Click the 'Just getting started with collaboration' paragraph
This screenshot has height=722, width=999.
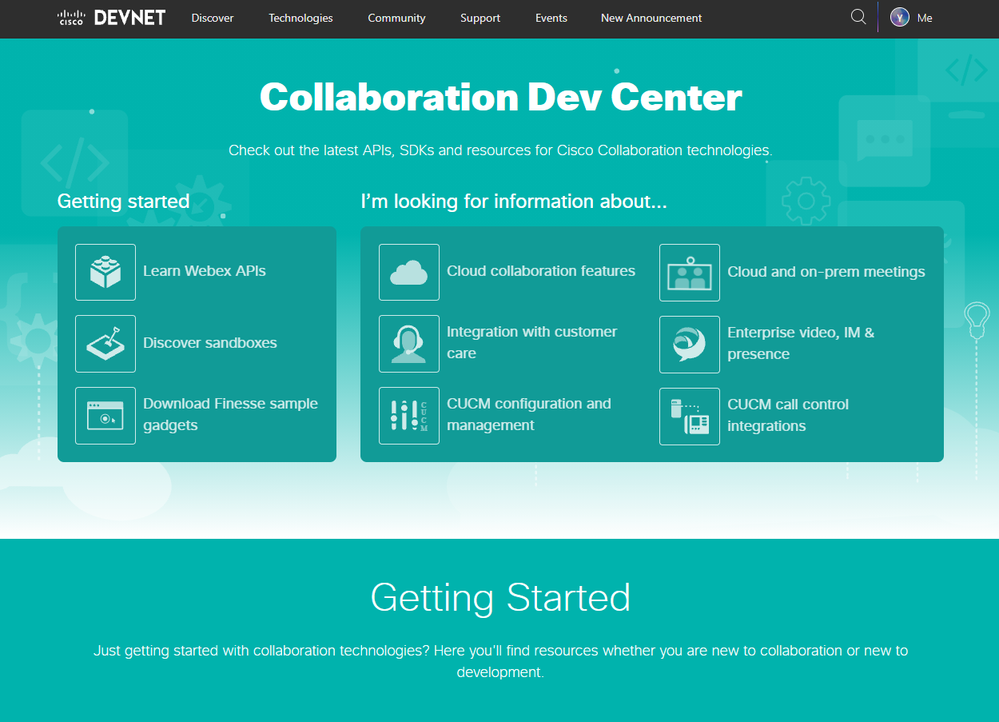pyautogui.click(x=501, y=661)
